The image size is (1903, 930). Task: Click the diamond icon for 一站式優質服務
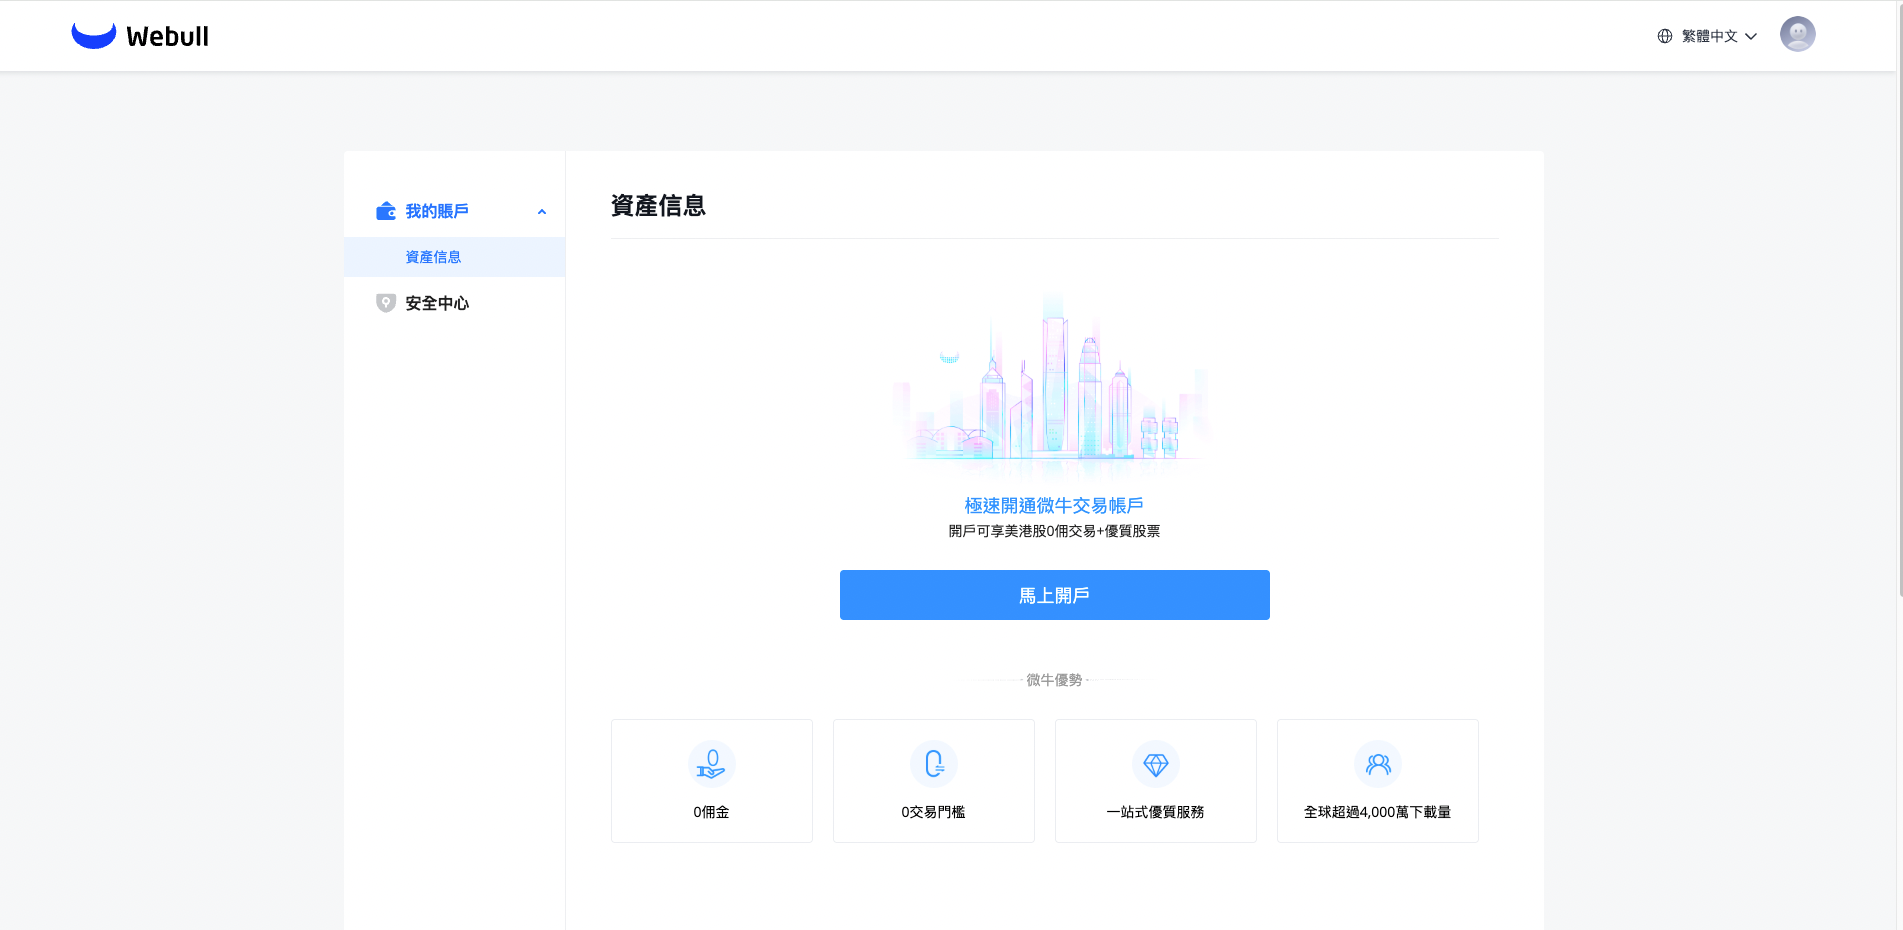tap(1155, 764)
